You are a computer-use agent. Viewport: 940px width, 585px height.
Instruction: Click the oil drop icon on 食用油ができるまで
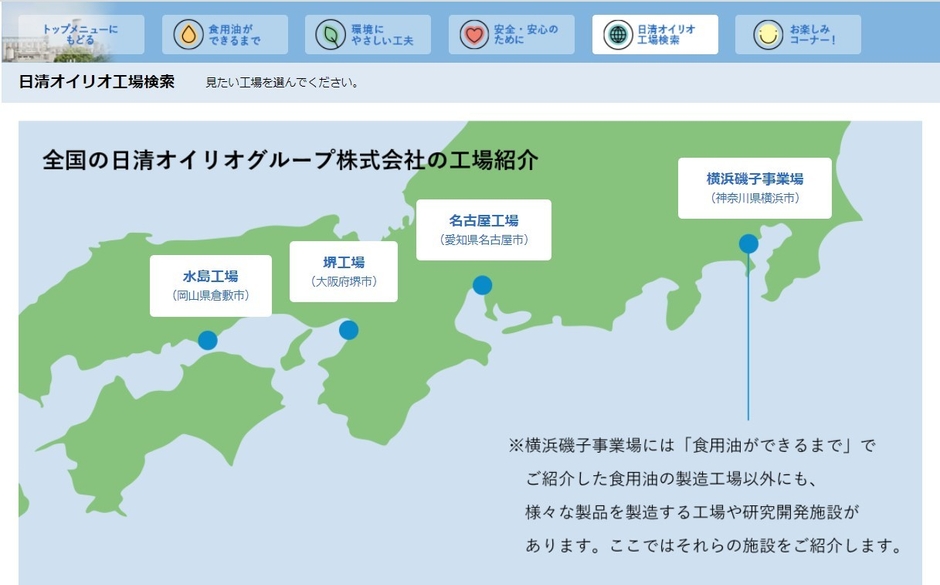(186, 32)
